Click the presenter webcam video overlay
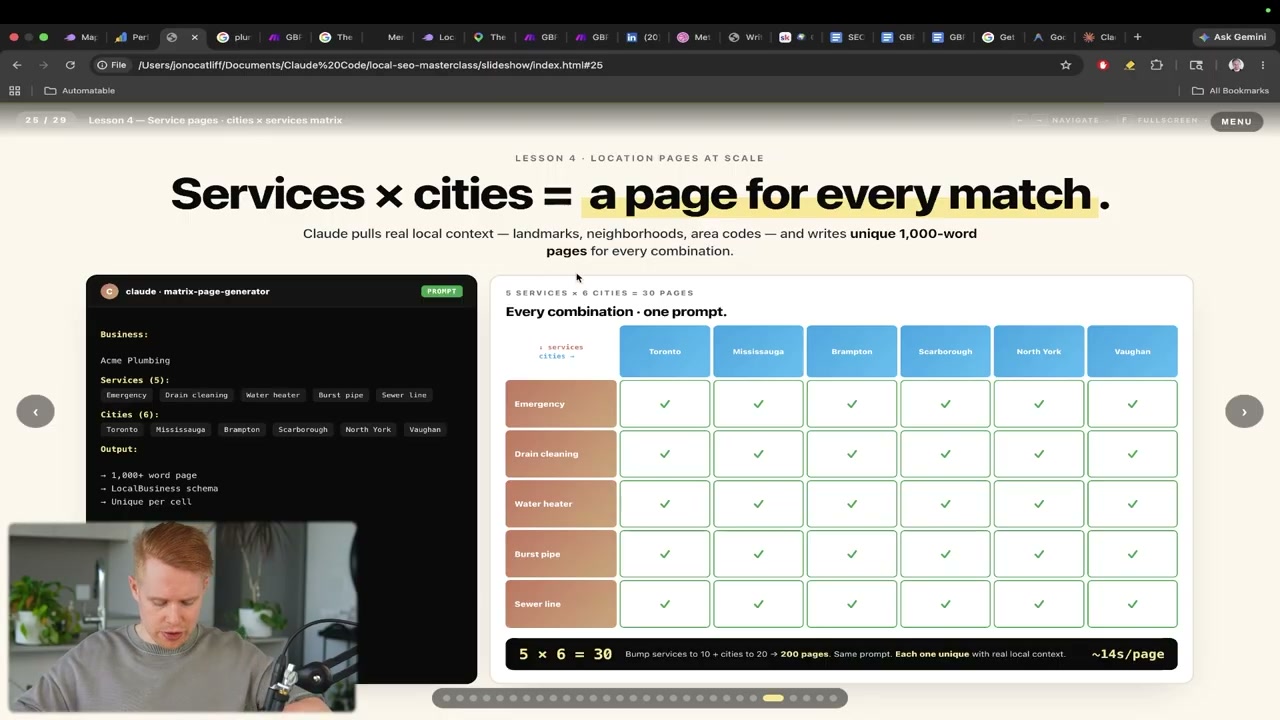The height and width of the screenshot is (720, 1280). point(183,616)
